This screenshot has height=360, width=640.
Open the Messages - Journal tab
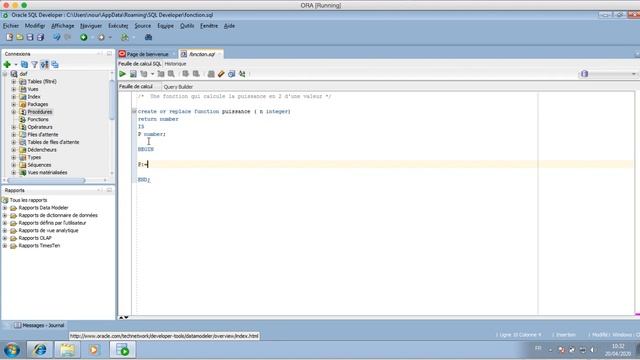click(39, 325)
